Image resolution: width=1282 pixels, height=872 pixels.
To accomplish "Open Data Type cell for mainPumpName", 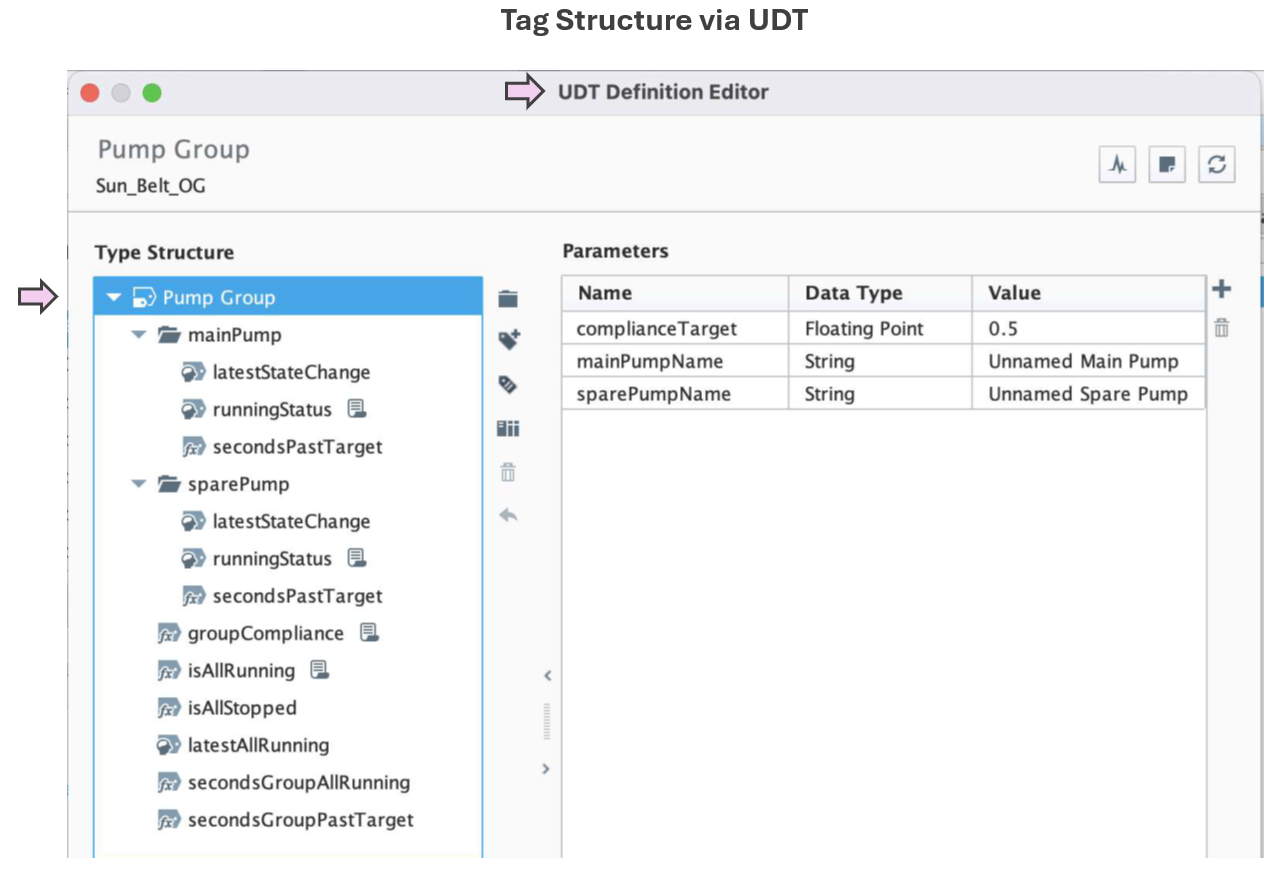I will [x=879, y=361].
